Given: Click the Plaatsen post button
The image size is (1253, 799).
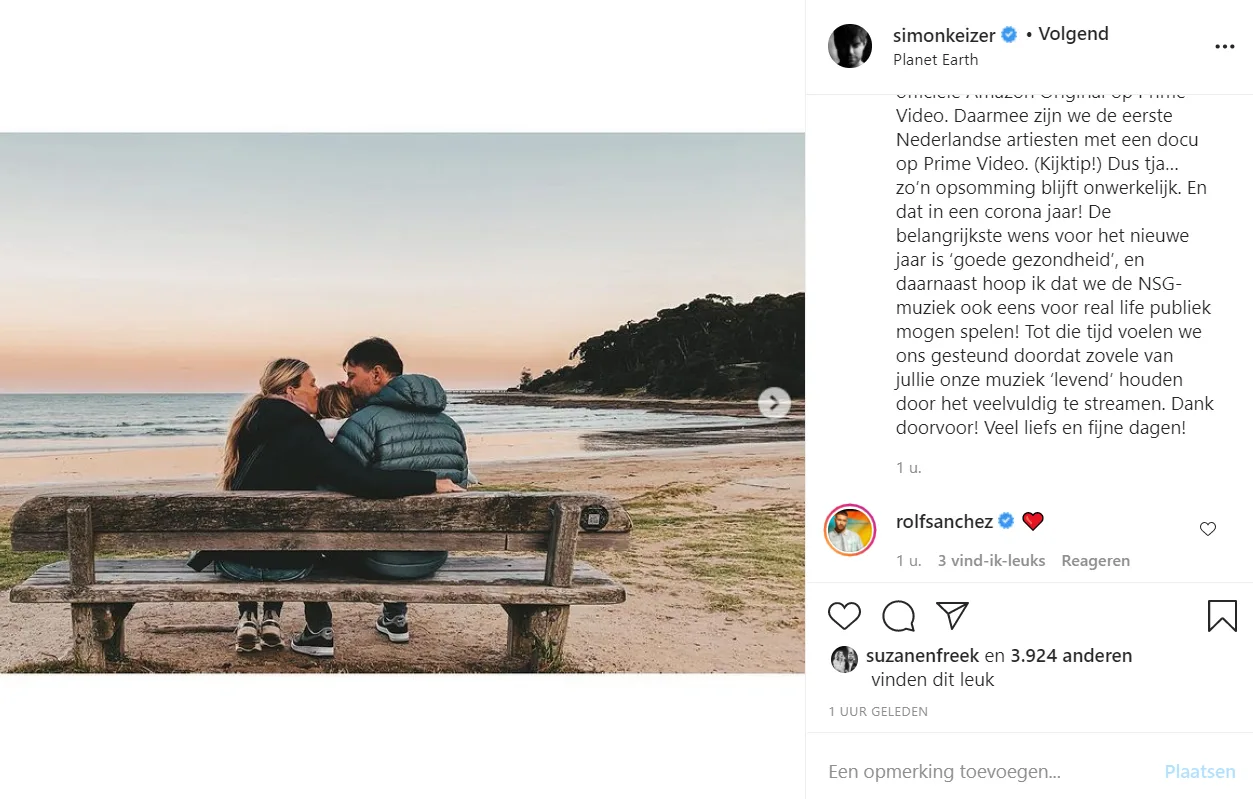Looking at the screenshot, I should click(x=1200, y=772).
